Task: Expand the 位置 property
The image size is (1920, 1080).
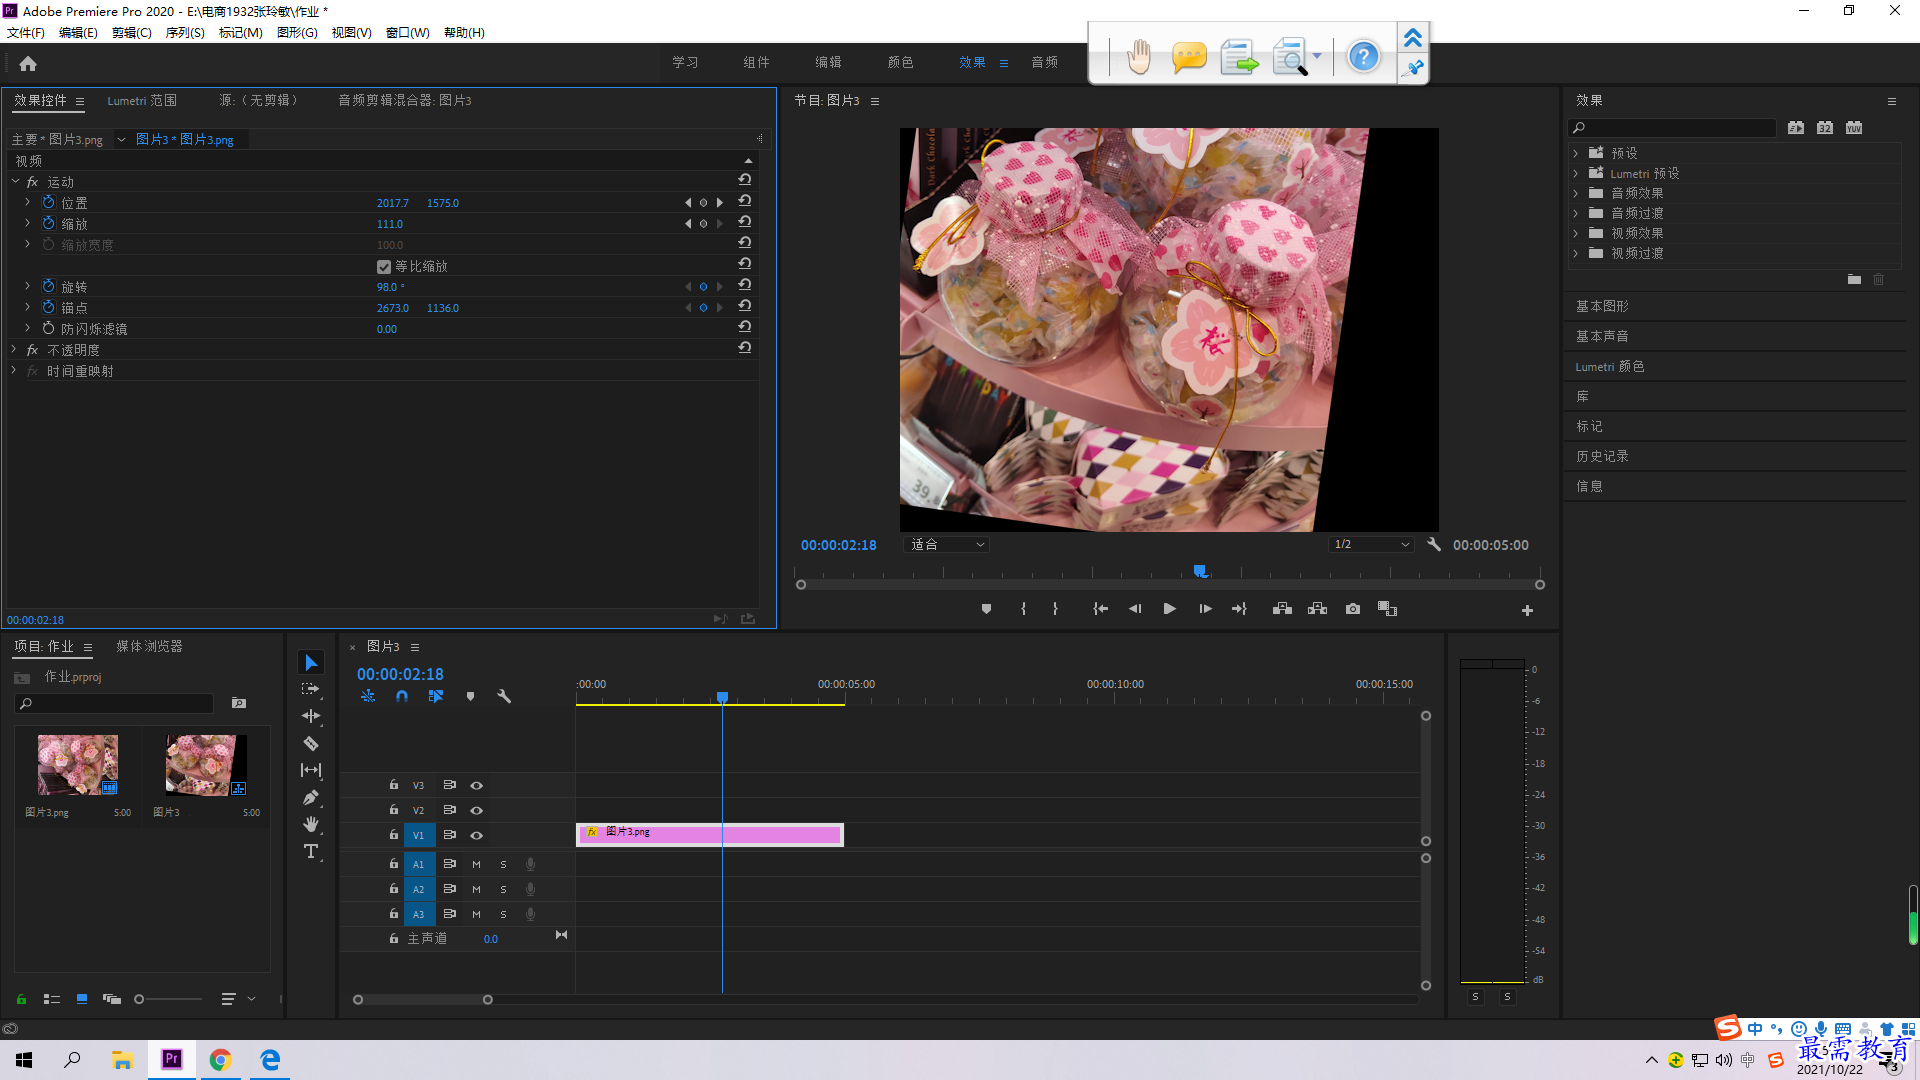Action: [28, 202]
